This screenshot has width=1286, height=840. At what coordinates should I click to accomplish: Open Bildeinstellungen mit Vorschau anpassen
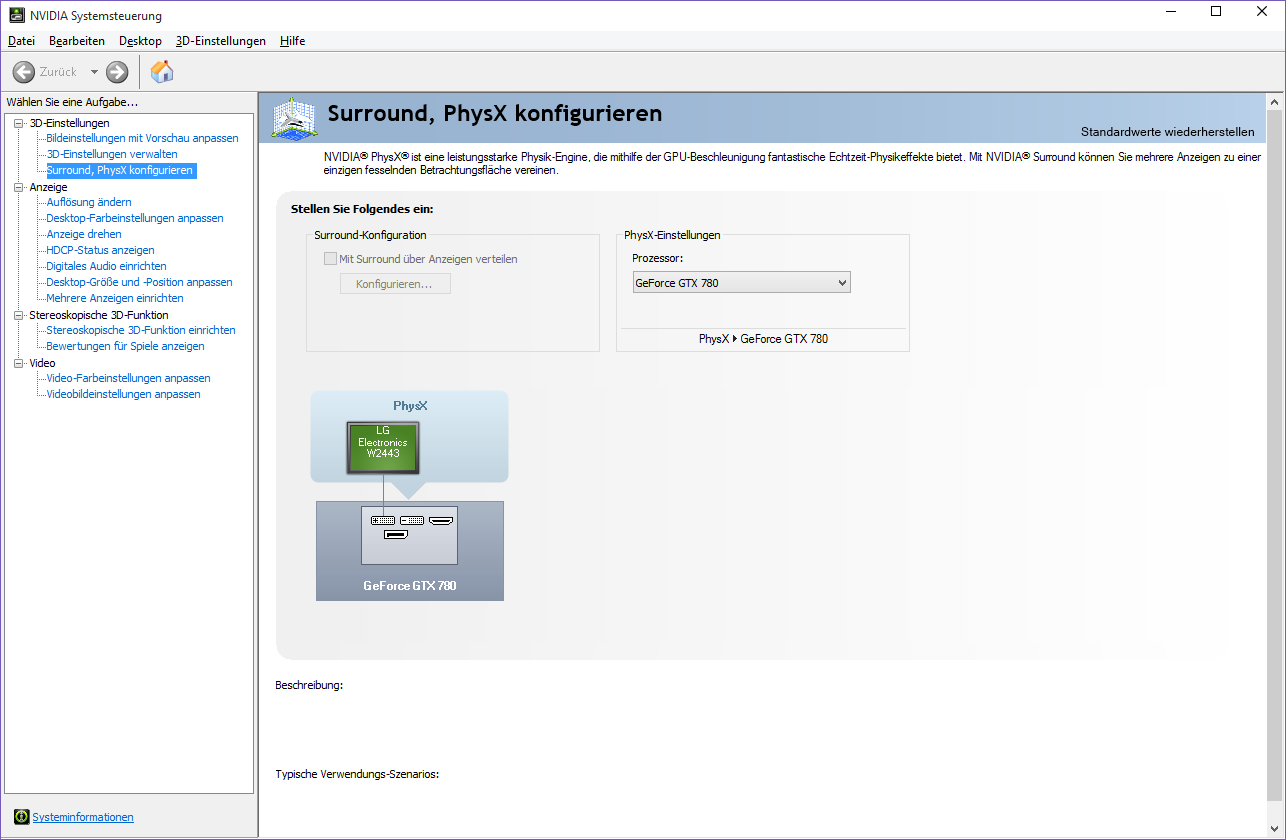point(142,138)
